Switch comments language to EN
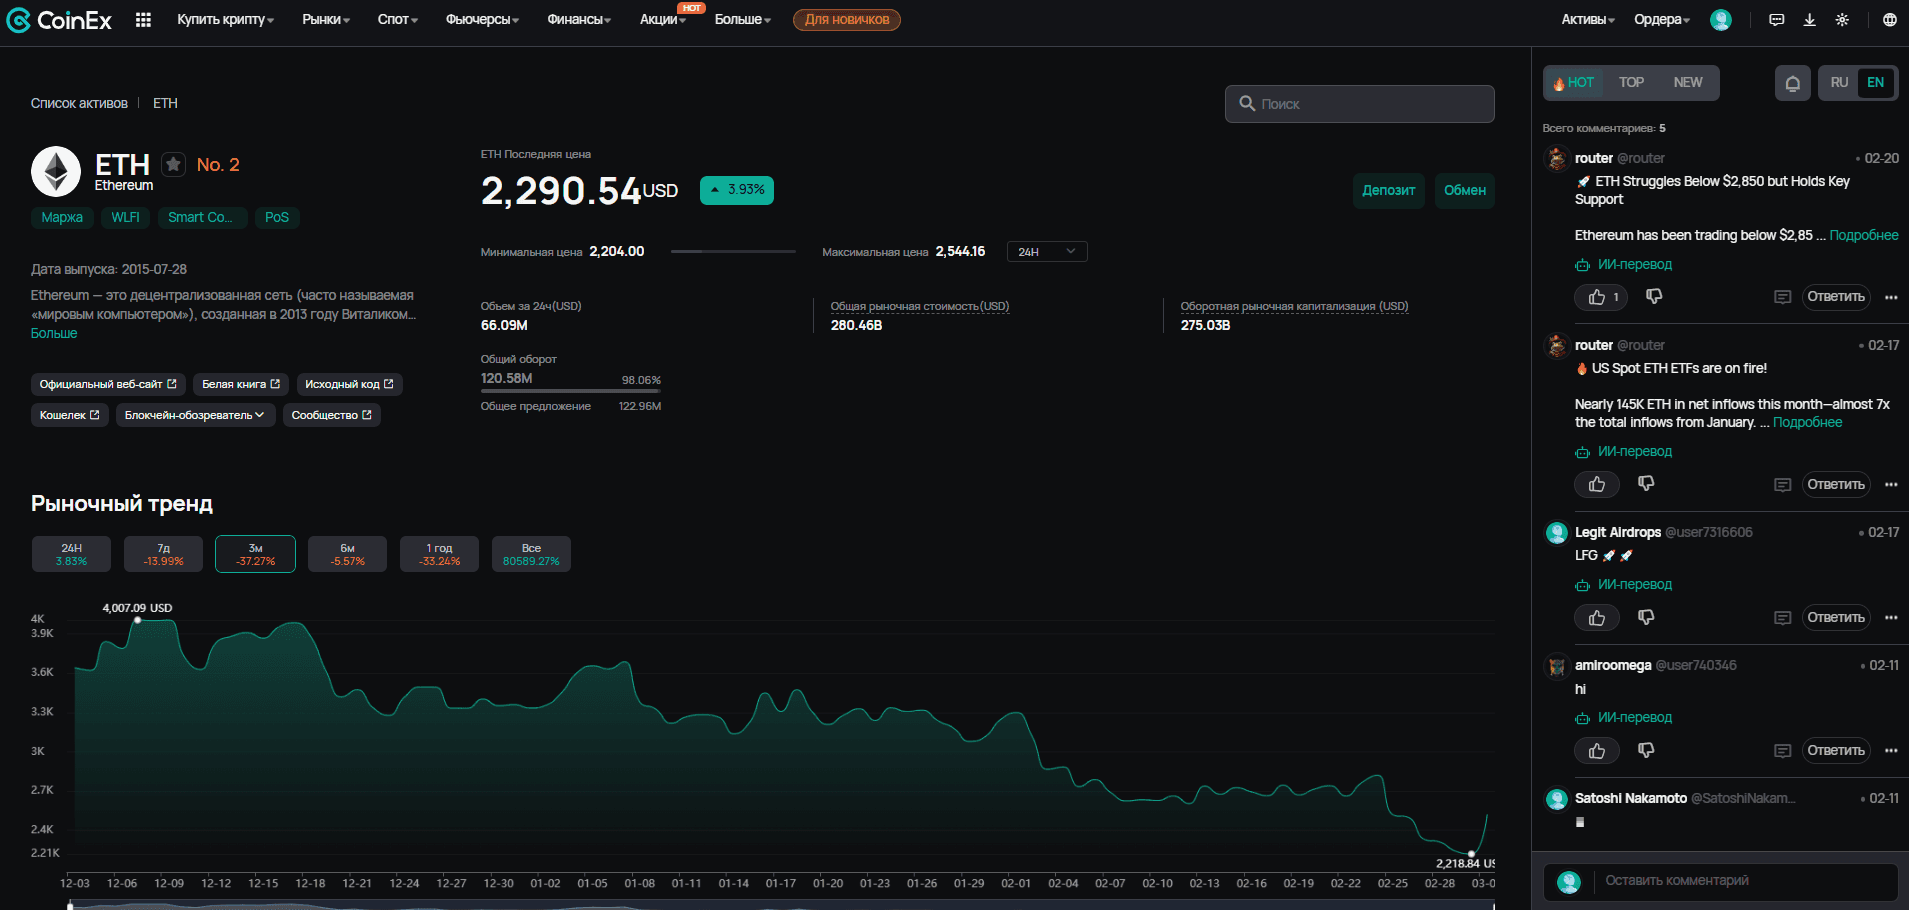 pos(1875,83)
